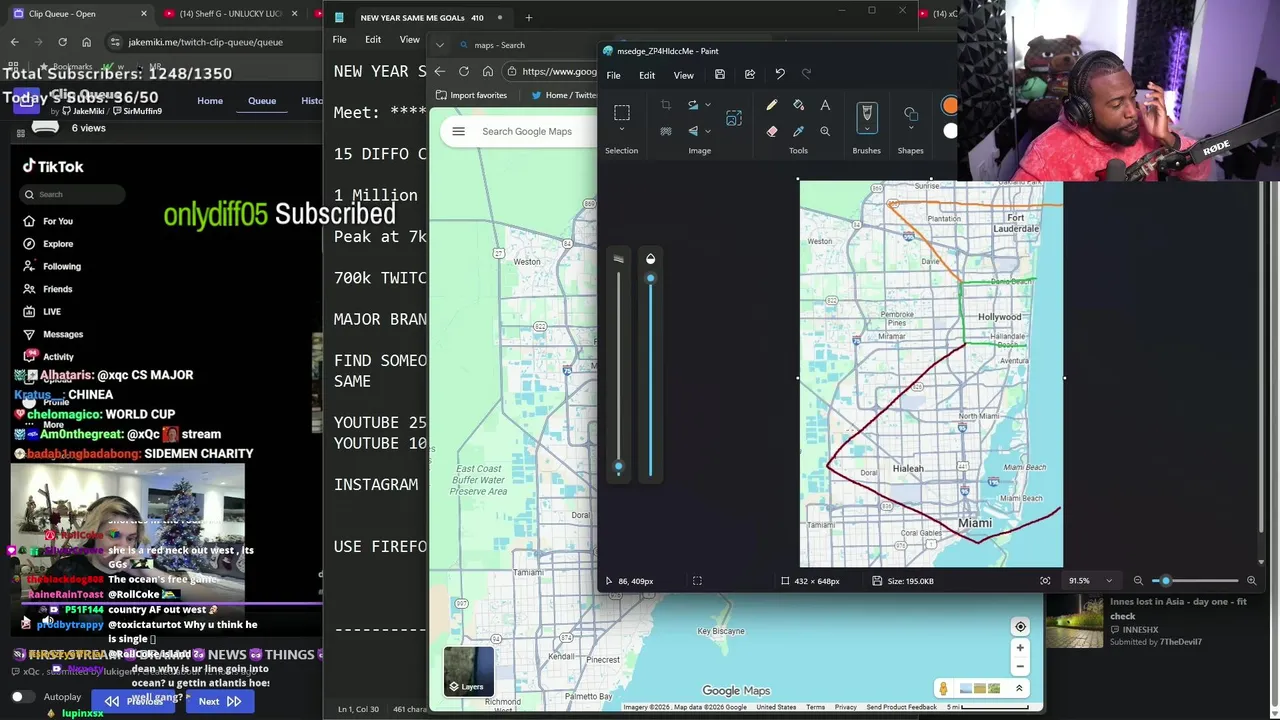Click the Edge home icon in the maps window
Viewport: 1280px width, 720px height.
pos(488,71)
